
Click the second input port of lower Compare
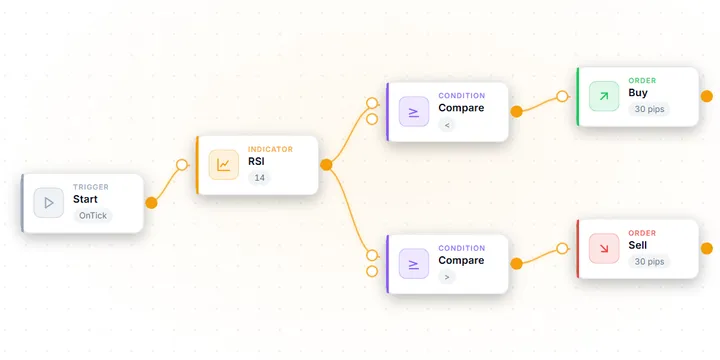pos(372,271)
